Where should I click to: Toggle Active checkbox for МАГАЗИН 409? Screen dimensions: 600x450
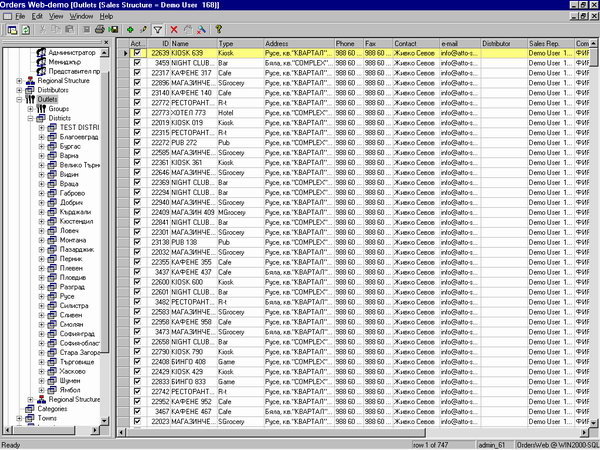137,212
